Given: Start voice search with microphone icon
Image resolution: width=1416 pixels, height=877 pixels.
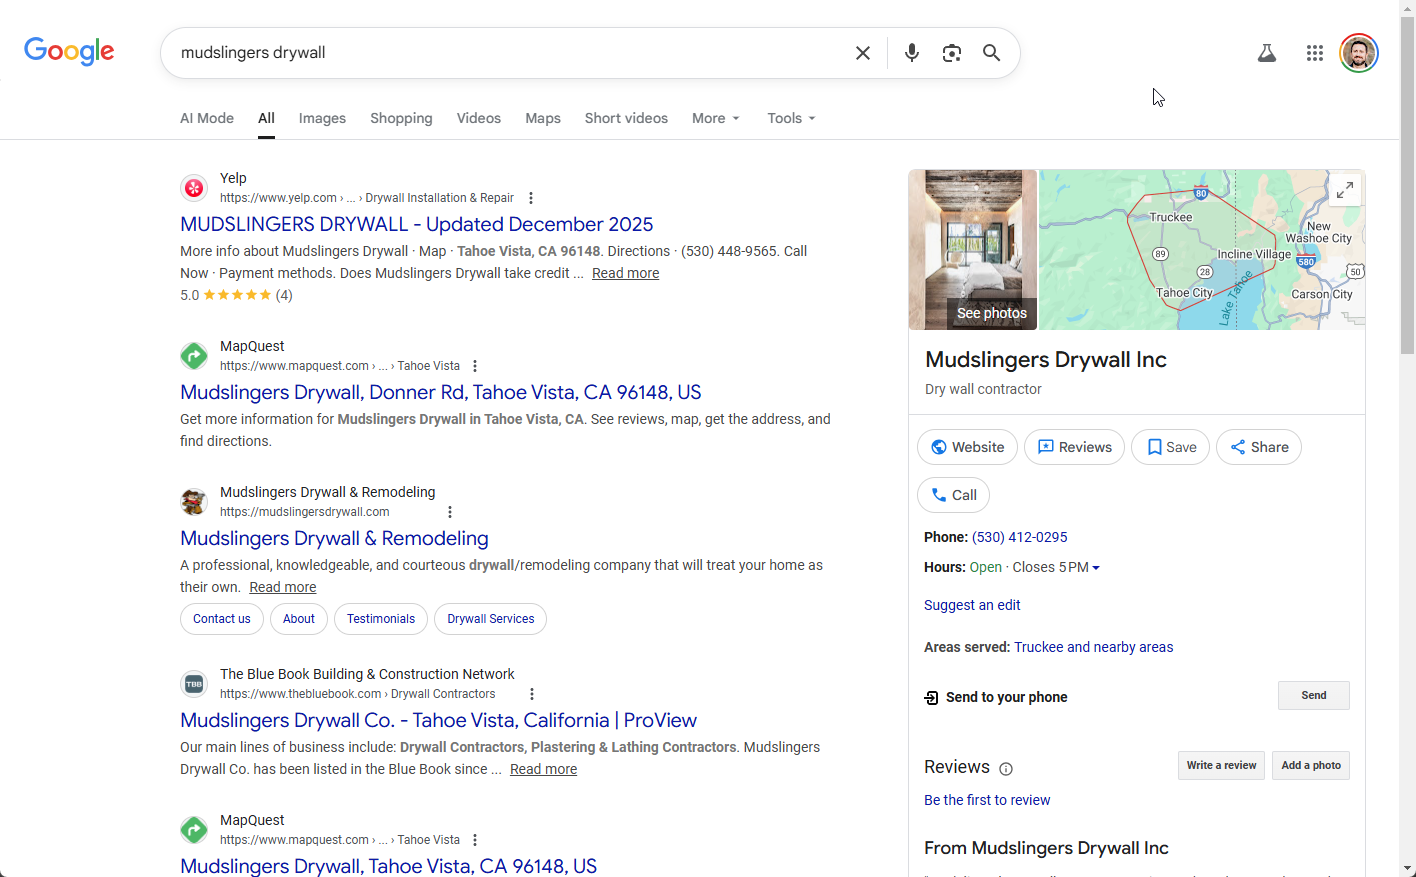Looking at the screenshot, I should tap(912, 53).
